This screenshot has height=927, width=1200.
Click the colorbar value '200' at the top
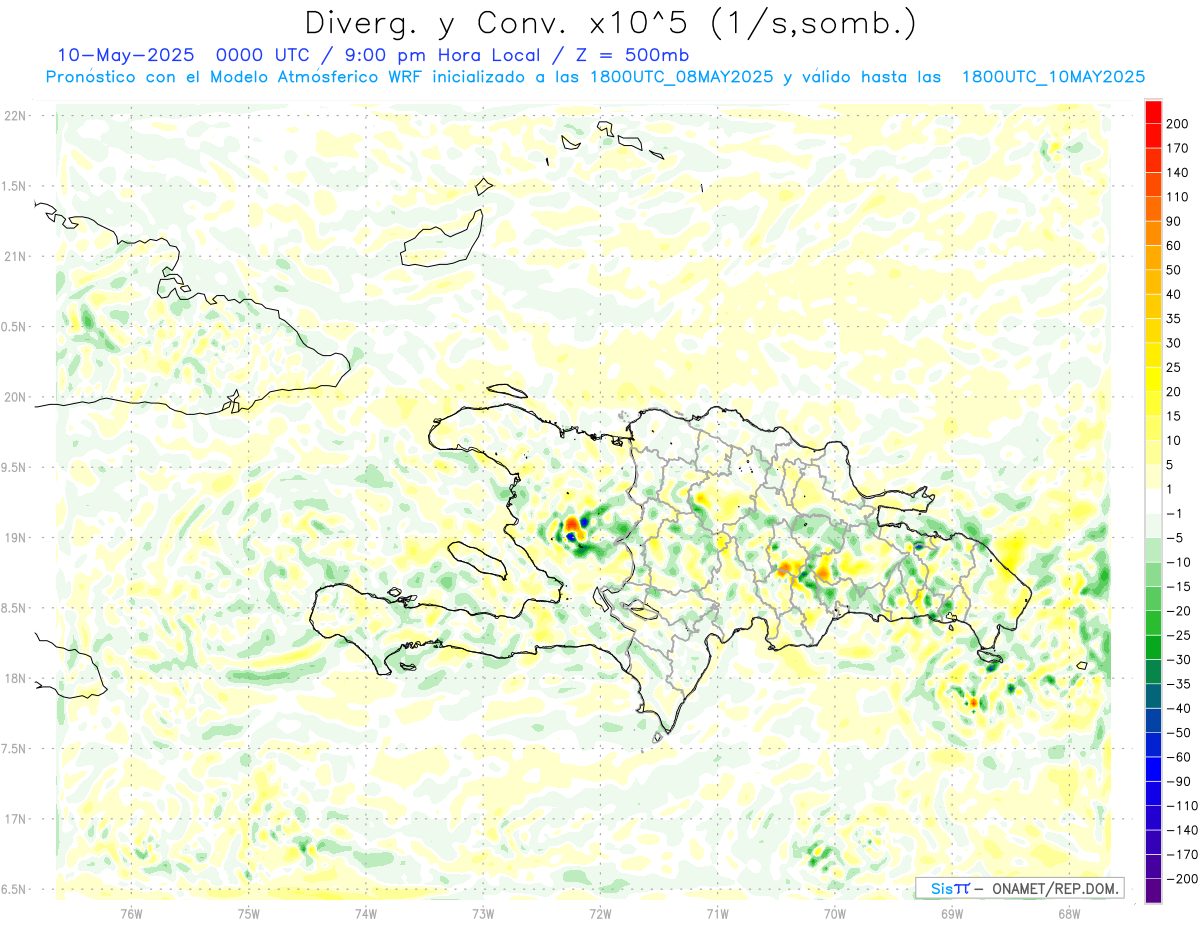coord(1177,124)
